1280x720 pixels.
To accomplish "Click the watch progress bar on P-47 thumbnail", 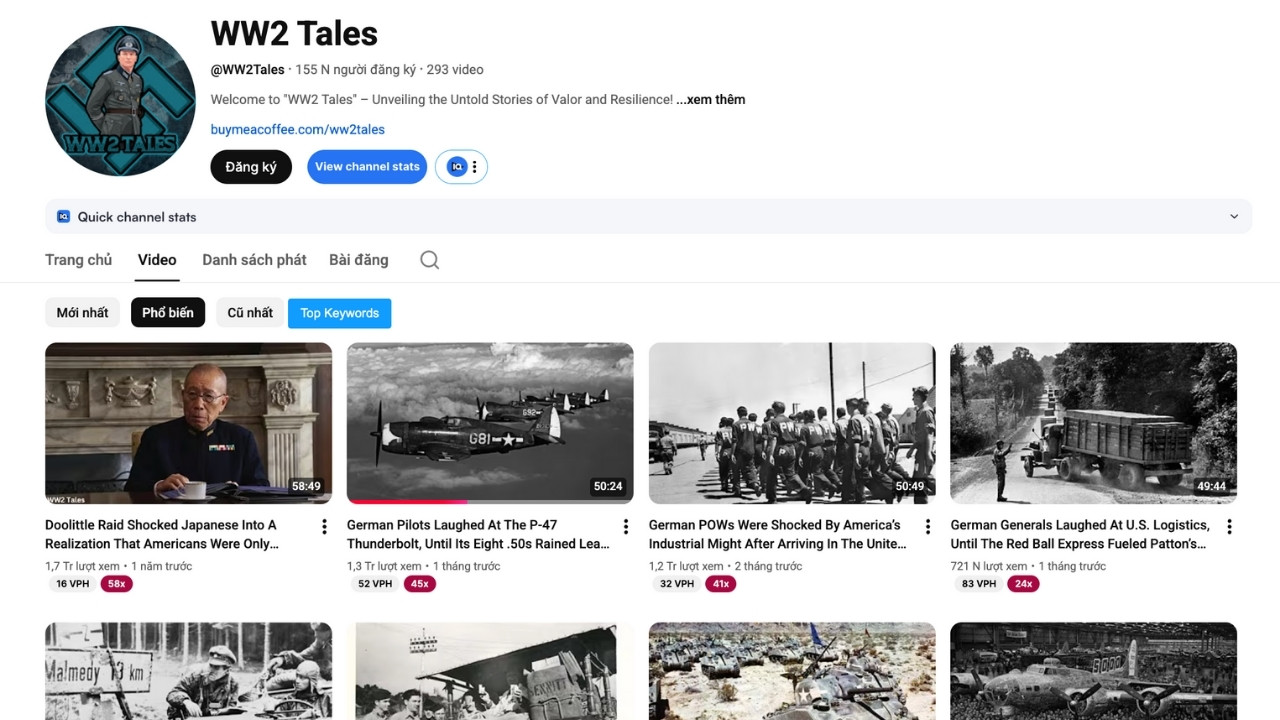I will (490, 501).
